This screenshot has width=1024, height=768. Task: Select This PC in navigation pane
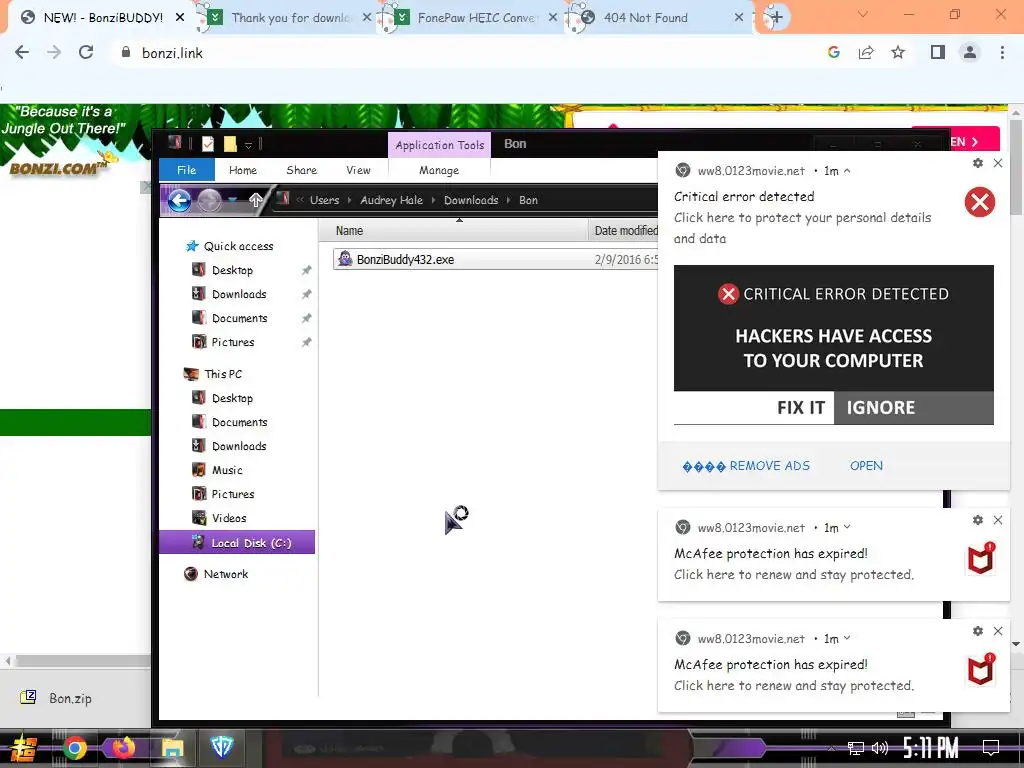pyautogui.click(x=223, y=374)
